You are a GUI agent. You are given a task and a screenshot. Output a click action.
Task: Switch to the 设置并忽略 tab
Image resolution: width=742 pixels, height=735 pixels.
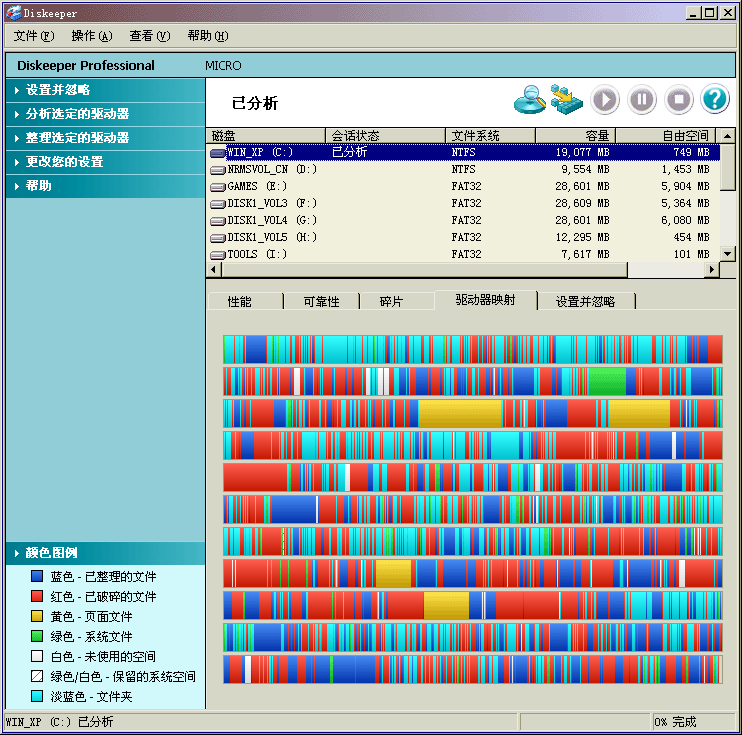[586, 301]
